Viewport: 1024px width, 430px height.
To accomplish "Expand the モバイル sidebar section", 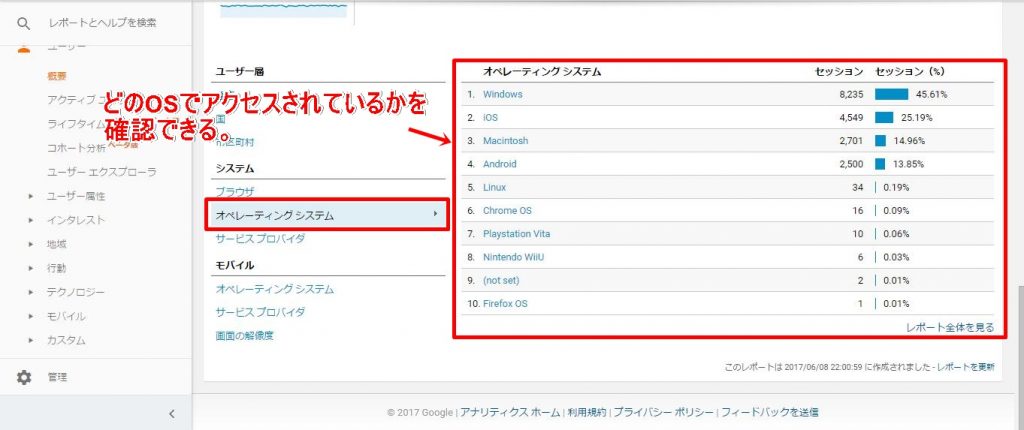I will 67,316.
